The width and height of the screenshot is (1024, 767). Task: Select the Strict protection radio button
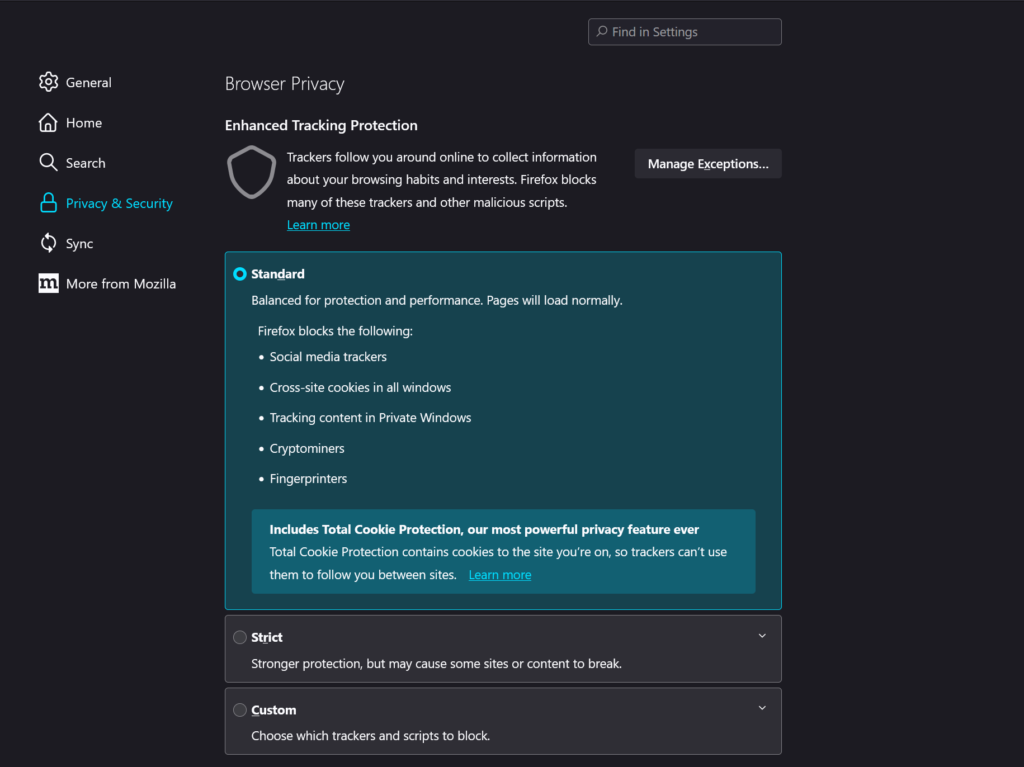tap(240, 637)
